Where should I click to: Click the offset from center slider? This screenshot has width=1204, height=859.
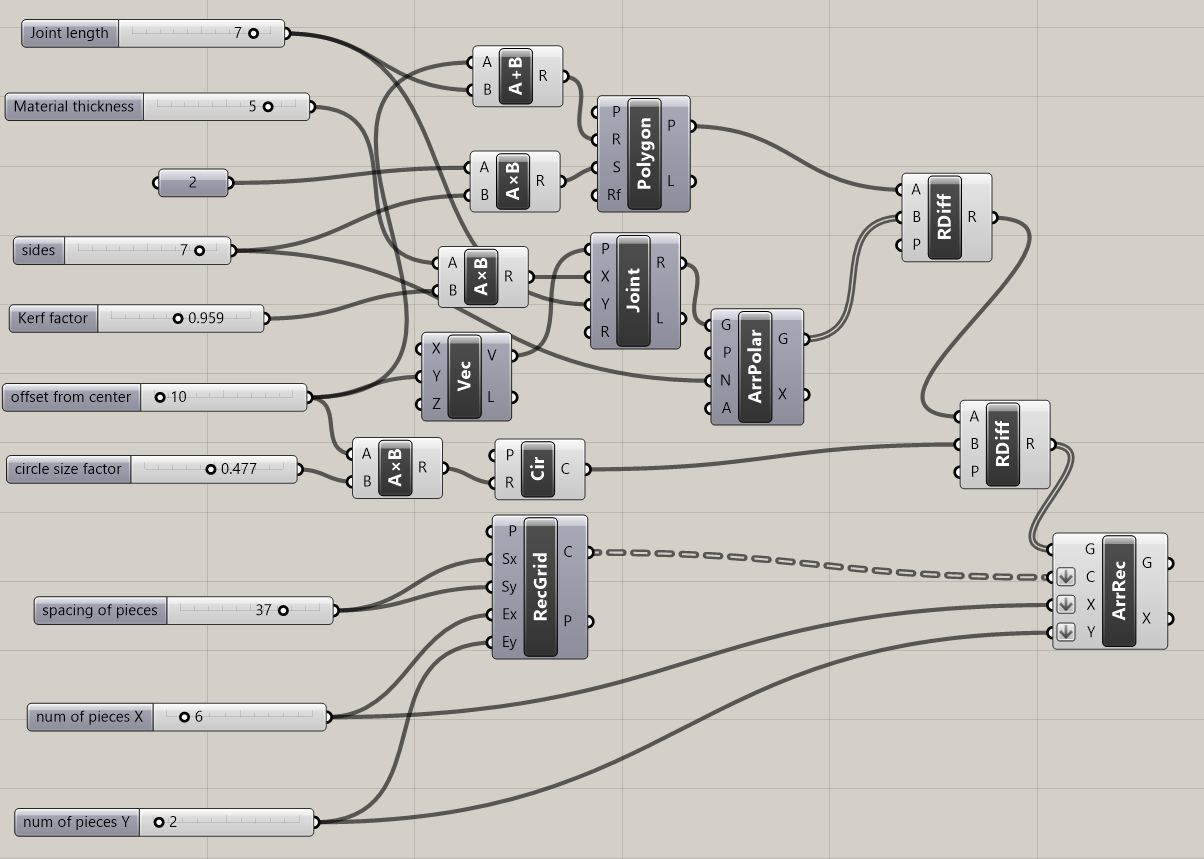click(156, 397)
